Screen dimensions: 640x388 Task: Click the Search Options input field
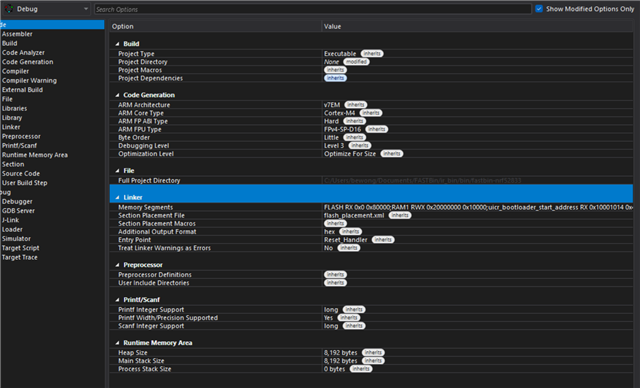(x=313, y=9)
